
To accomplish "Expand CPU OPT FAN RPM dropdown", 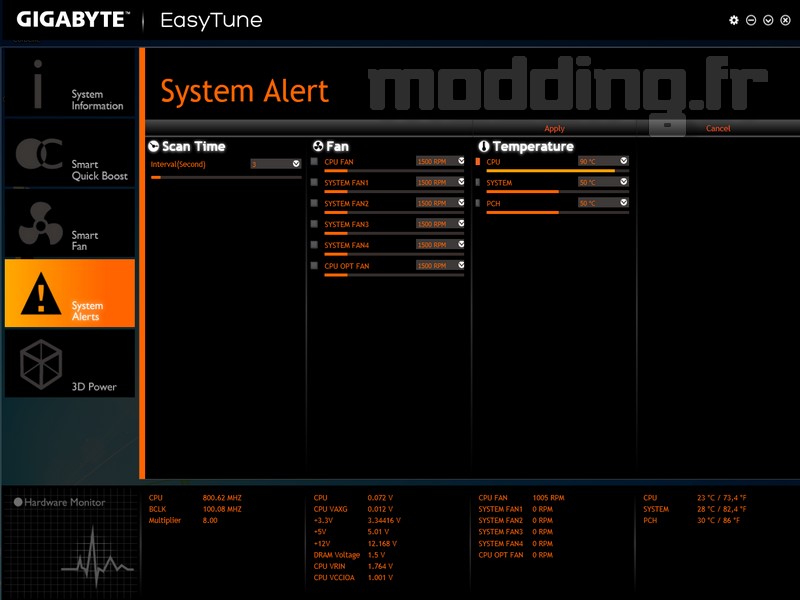I will (440, 265).
